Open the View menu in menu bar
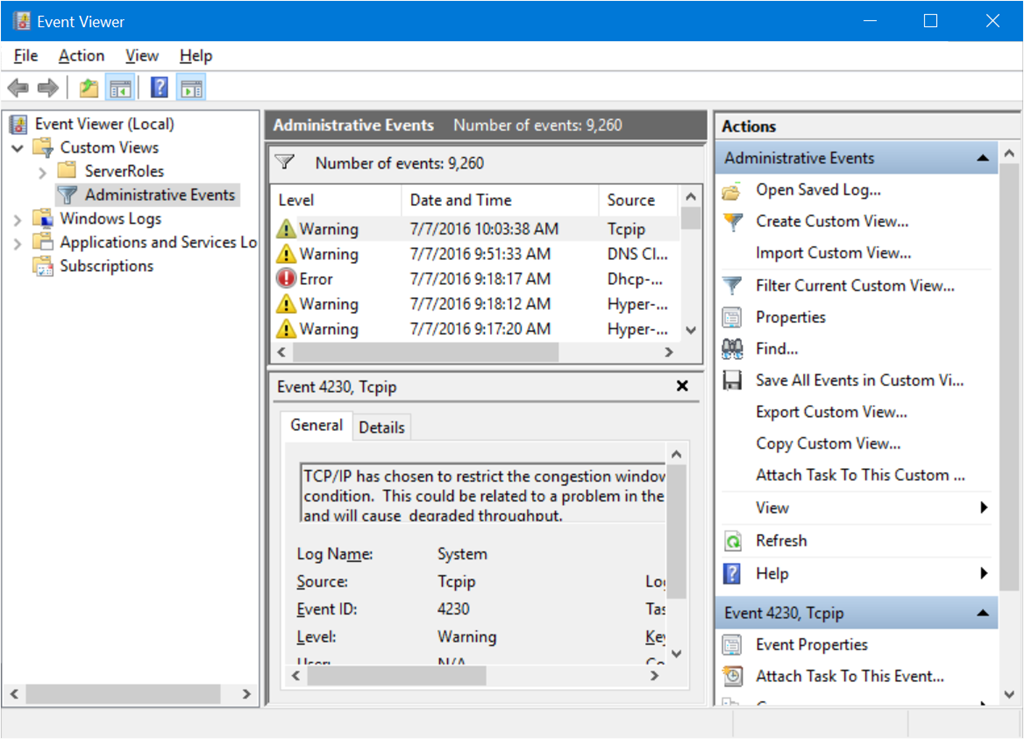The height and width of the screenshot is (739, 1024). (x=142, y=56)
